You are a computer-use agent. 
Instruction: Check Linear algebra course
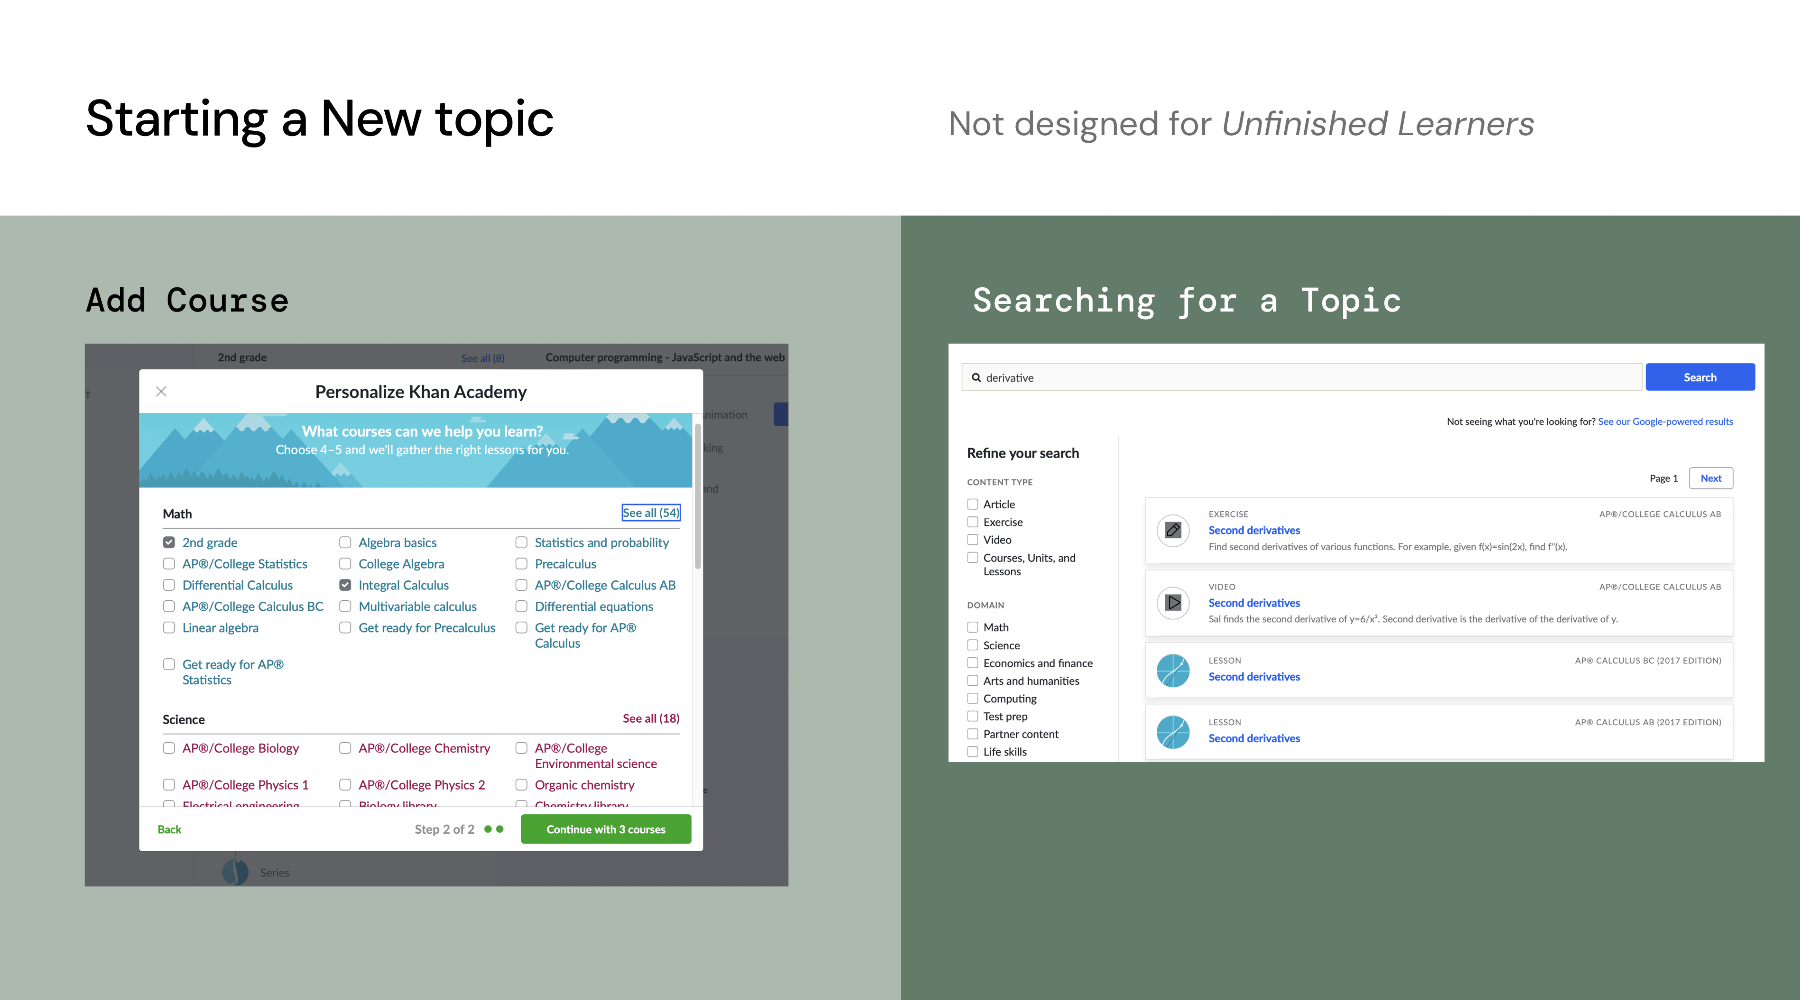click(x=169, y=628)
